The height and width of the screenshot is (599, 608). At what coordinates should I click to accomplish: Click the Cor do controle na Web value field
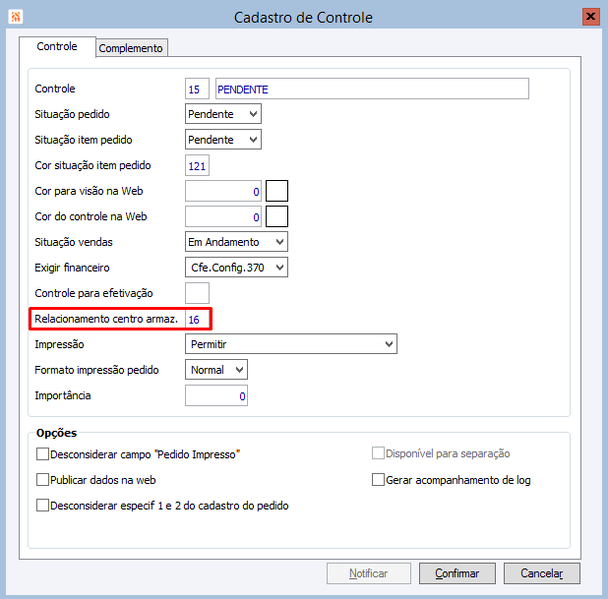point(223,217)
